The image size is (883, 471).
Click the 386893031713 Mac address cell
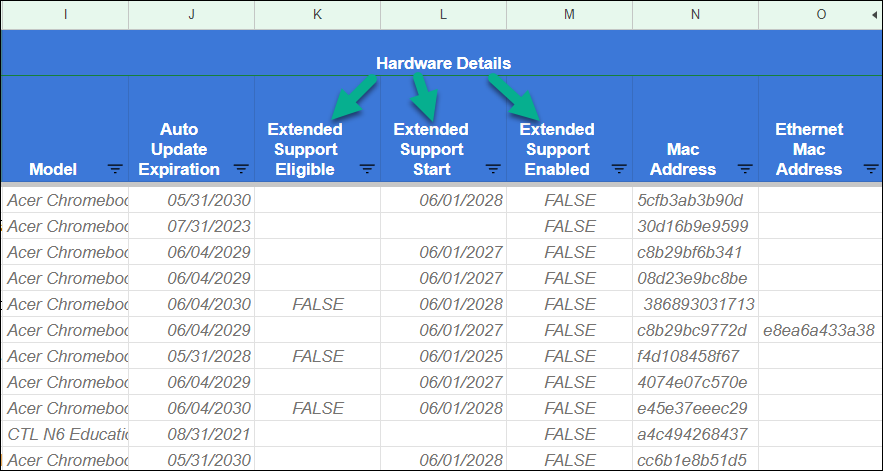(x=698, y=304)
